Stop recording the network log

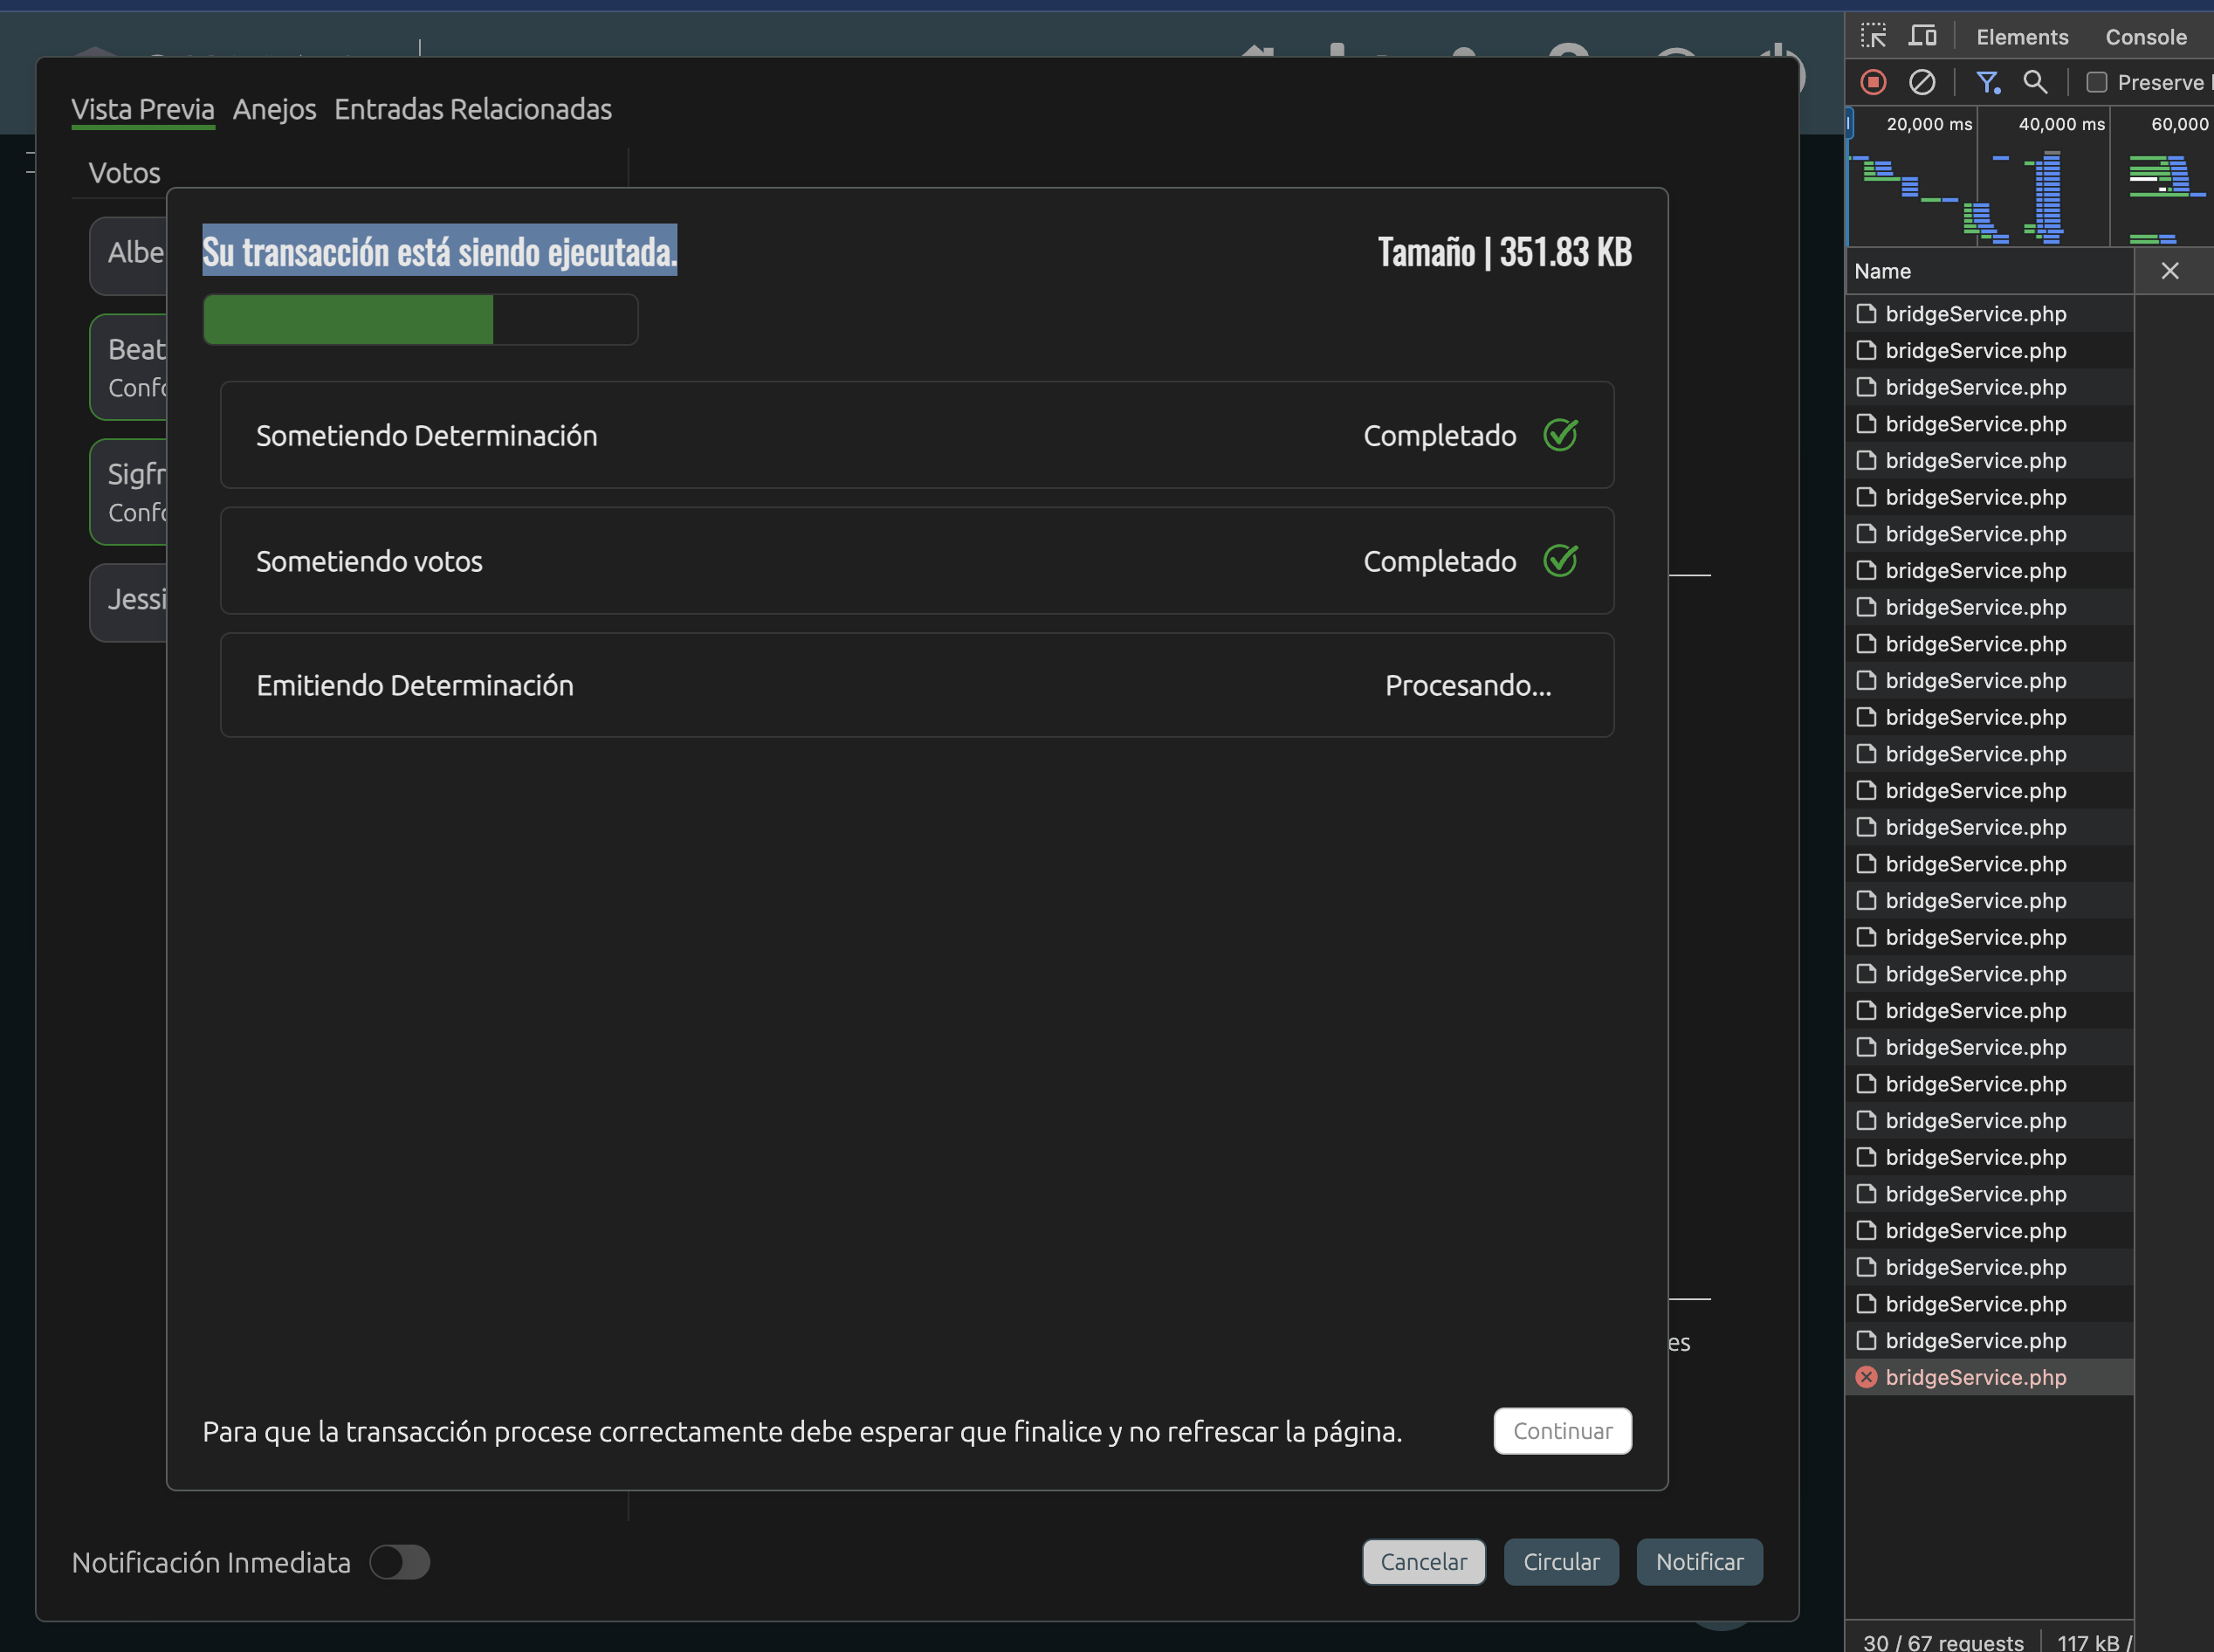click(x=1873, y=82)
